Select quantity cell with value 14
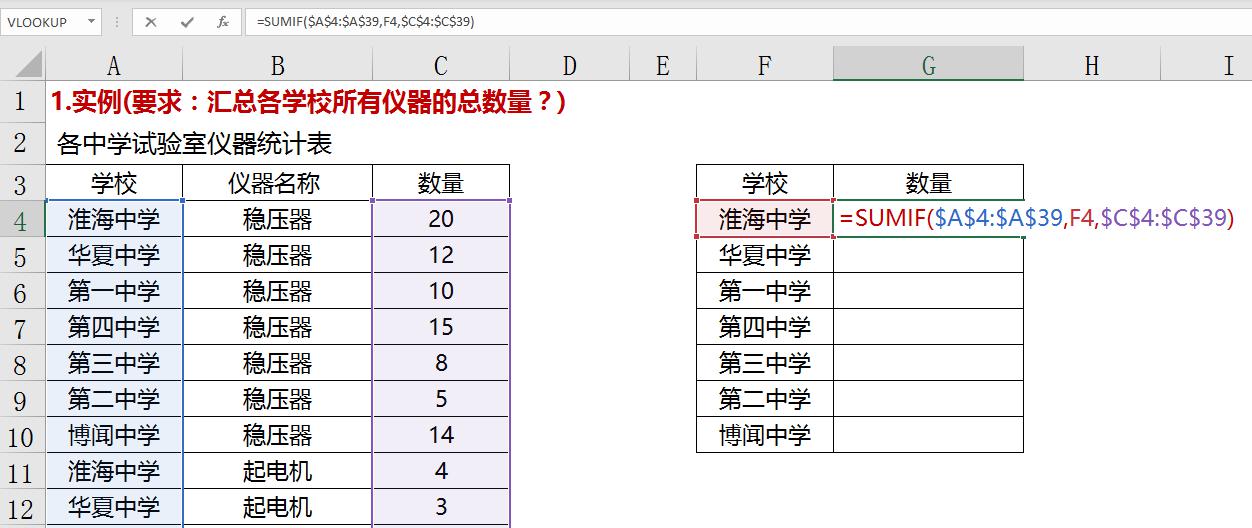The height and width of the screenshot is (528, 1252). point(441,435)
